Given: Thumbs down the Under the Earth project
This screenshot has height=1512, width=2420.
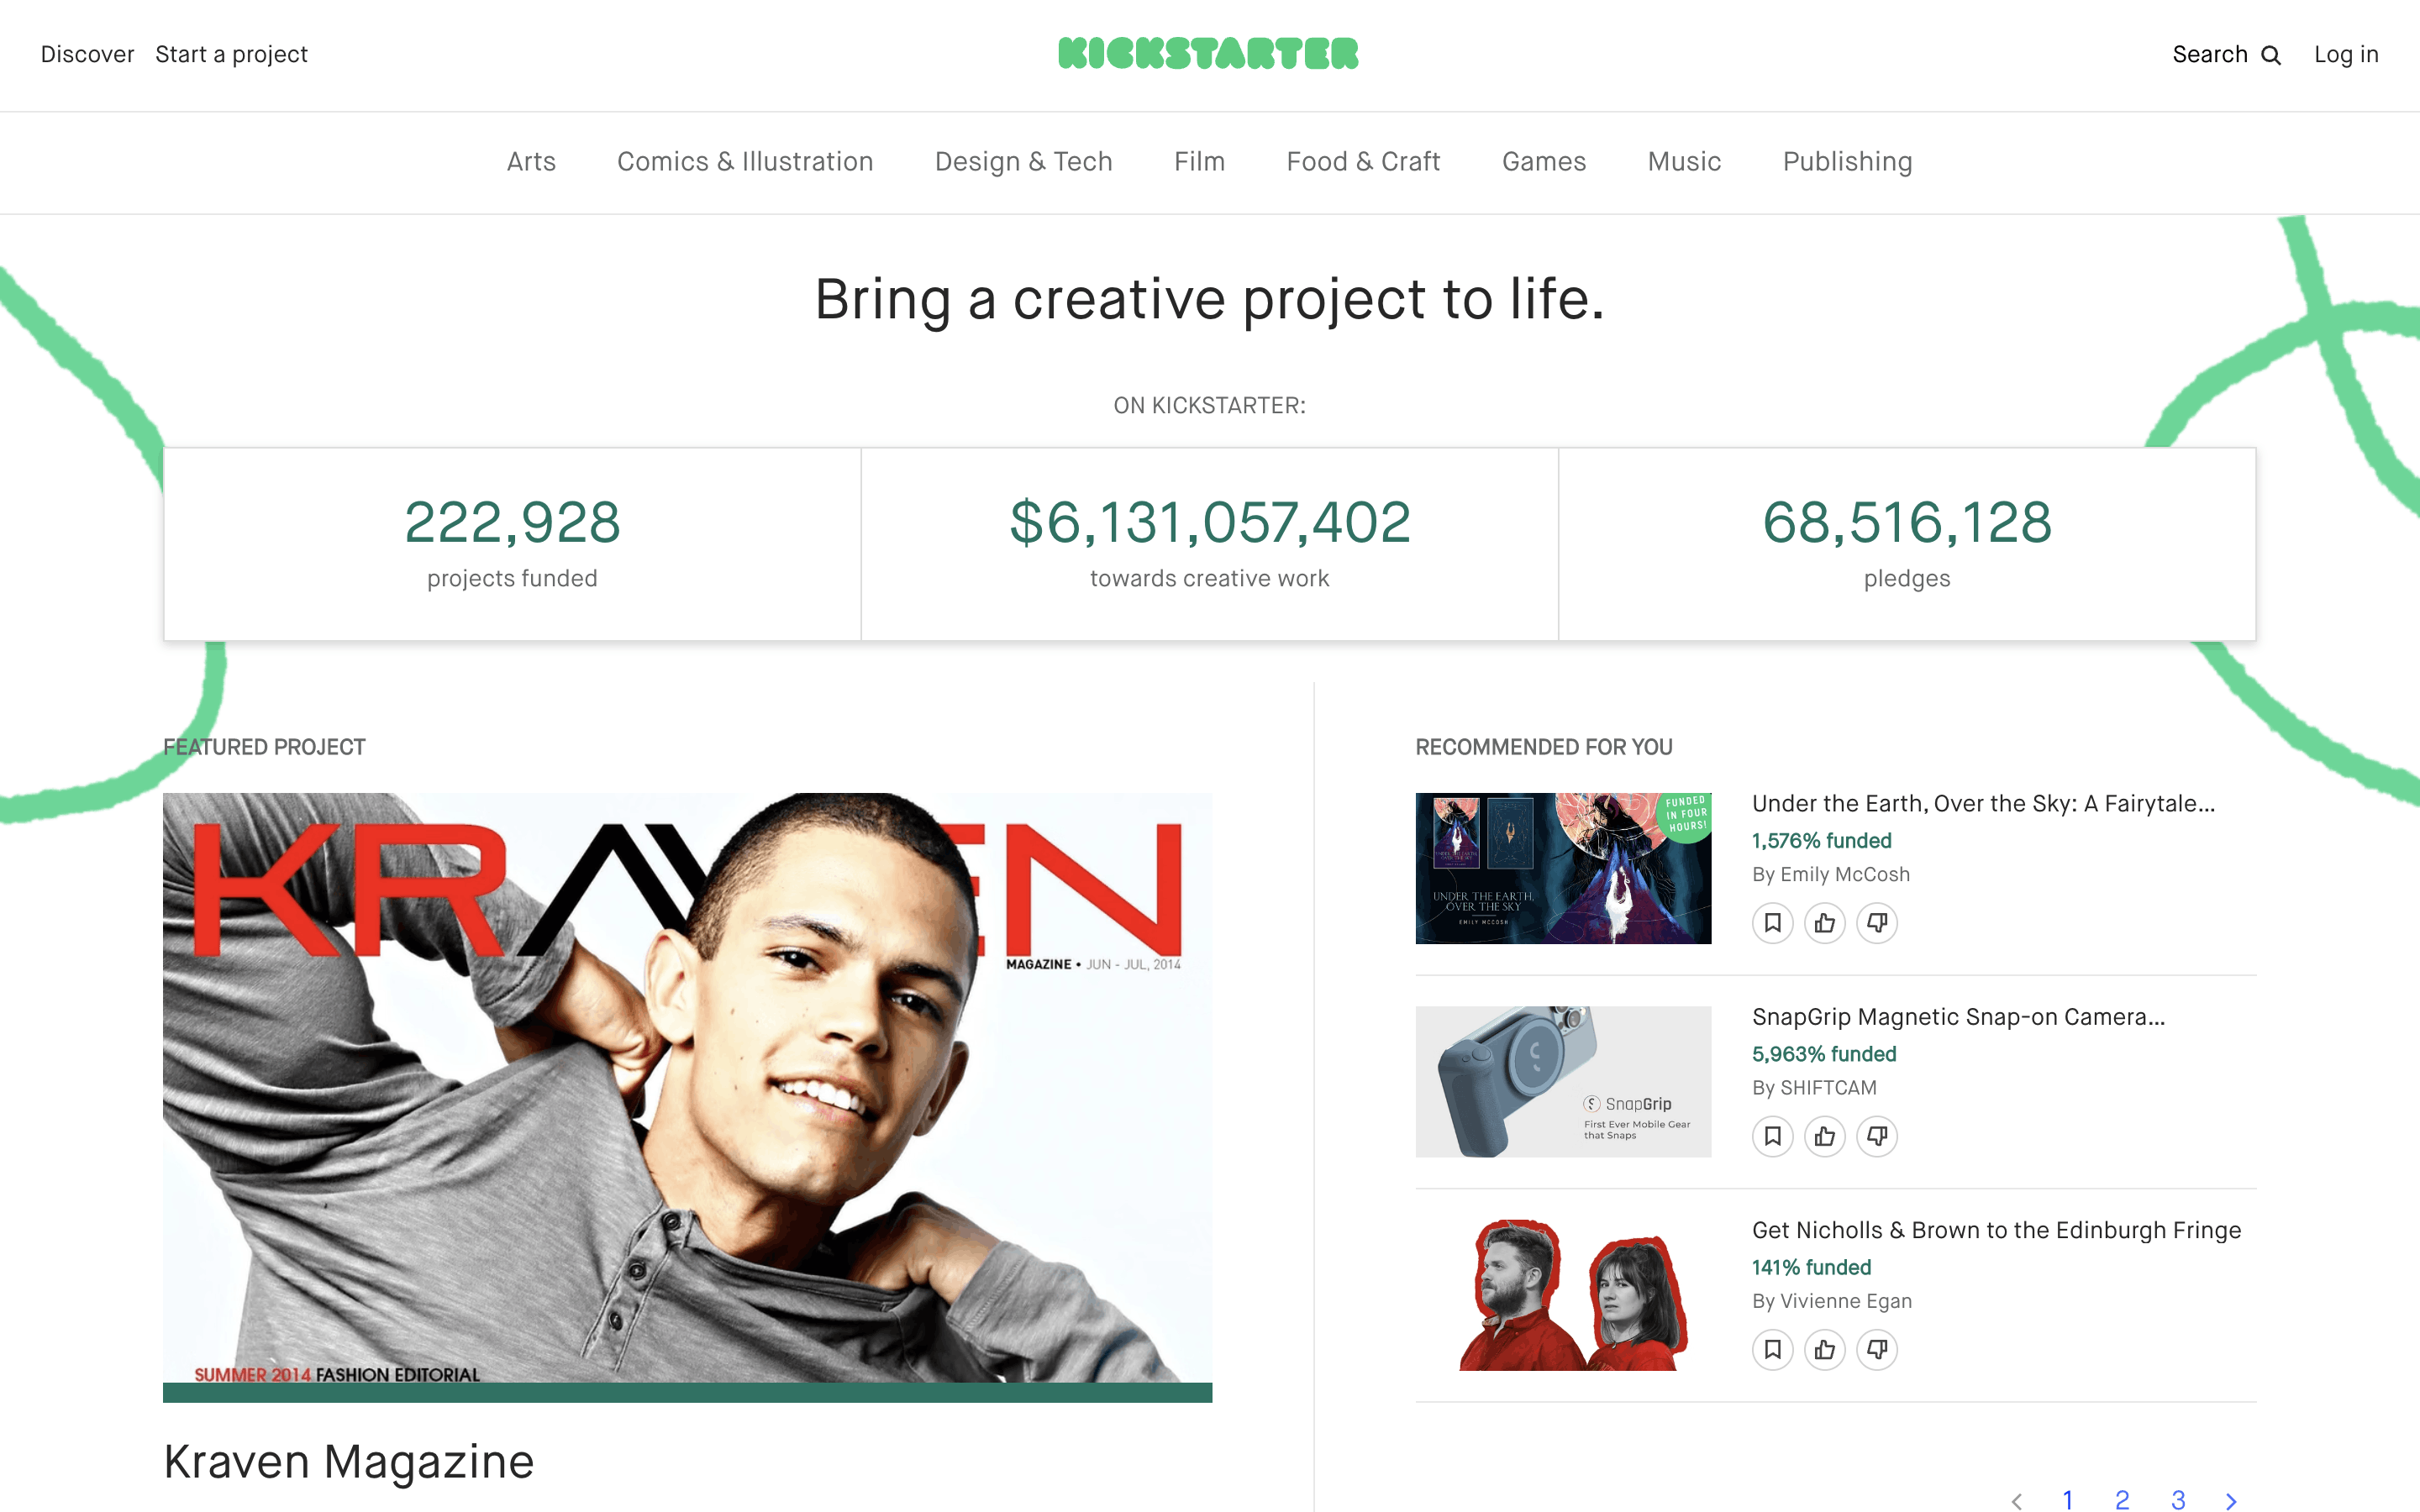Looking at the screenshot, I should (1877, 922).
